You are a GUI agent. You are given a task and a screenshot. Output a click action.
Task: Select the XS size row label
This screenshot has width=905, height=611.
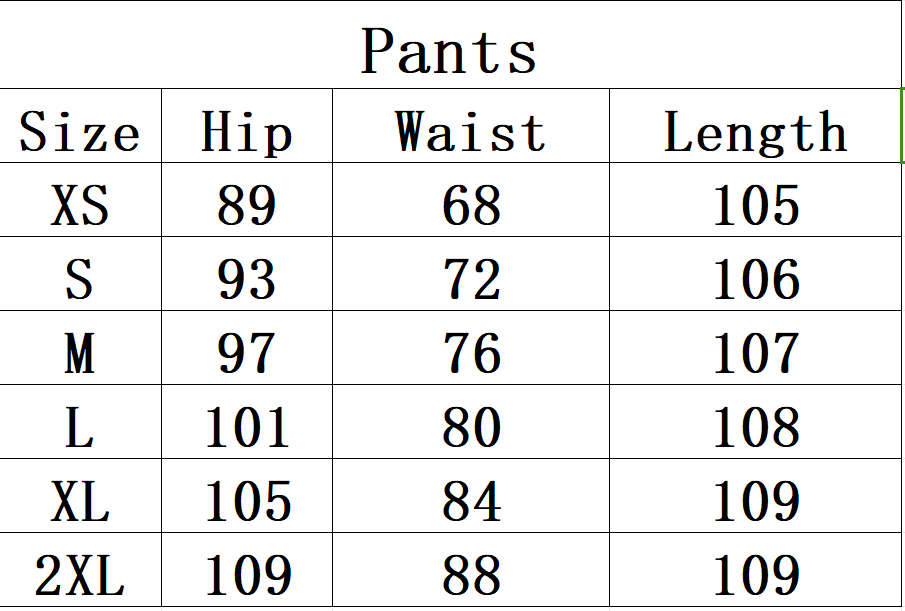click(80, 205)
